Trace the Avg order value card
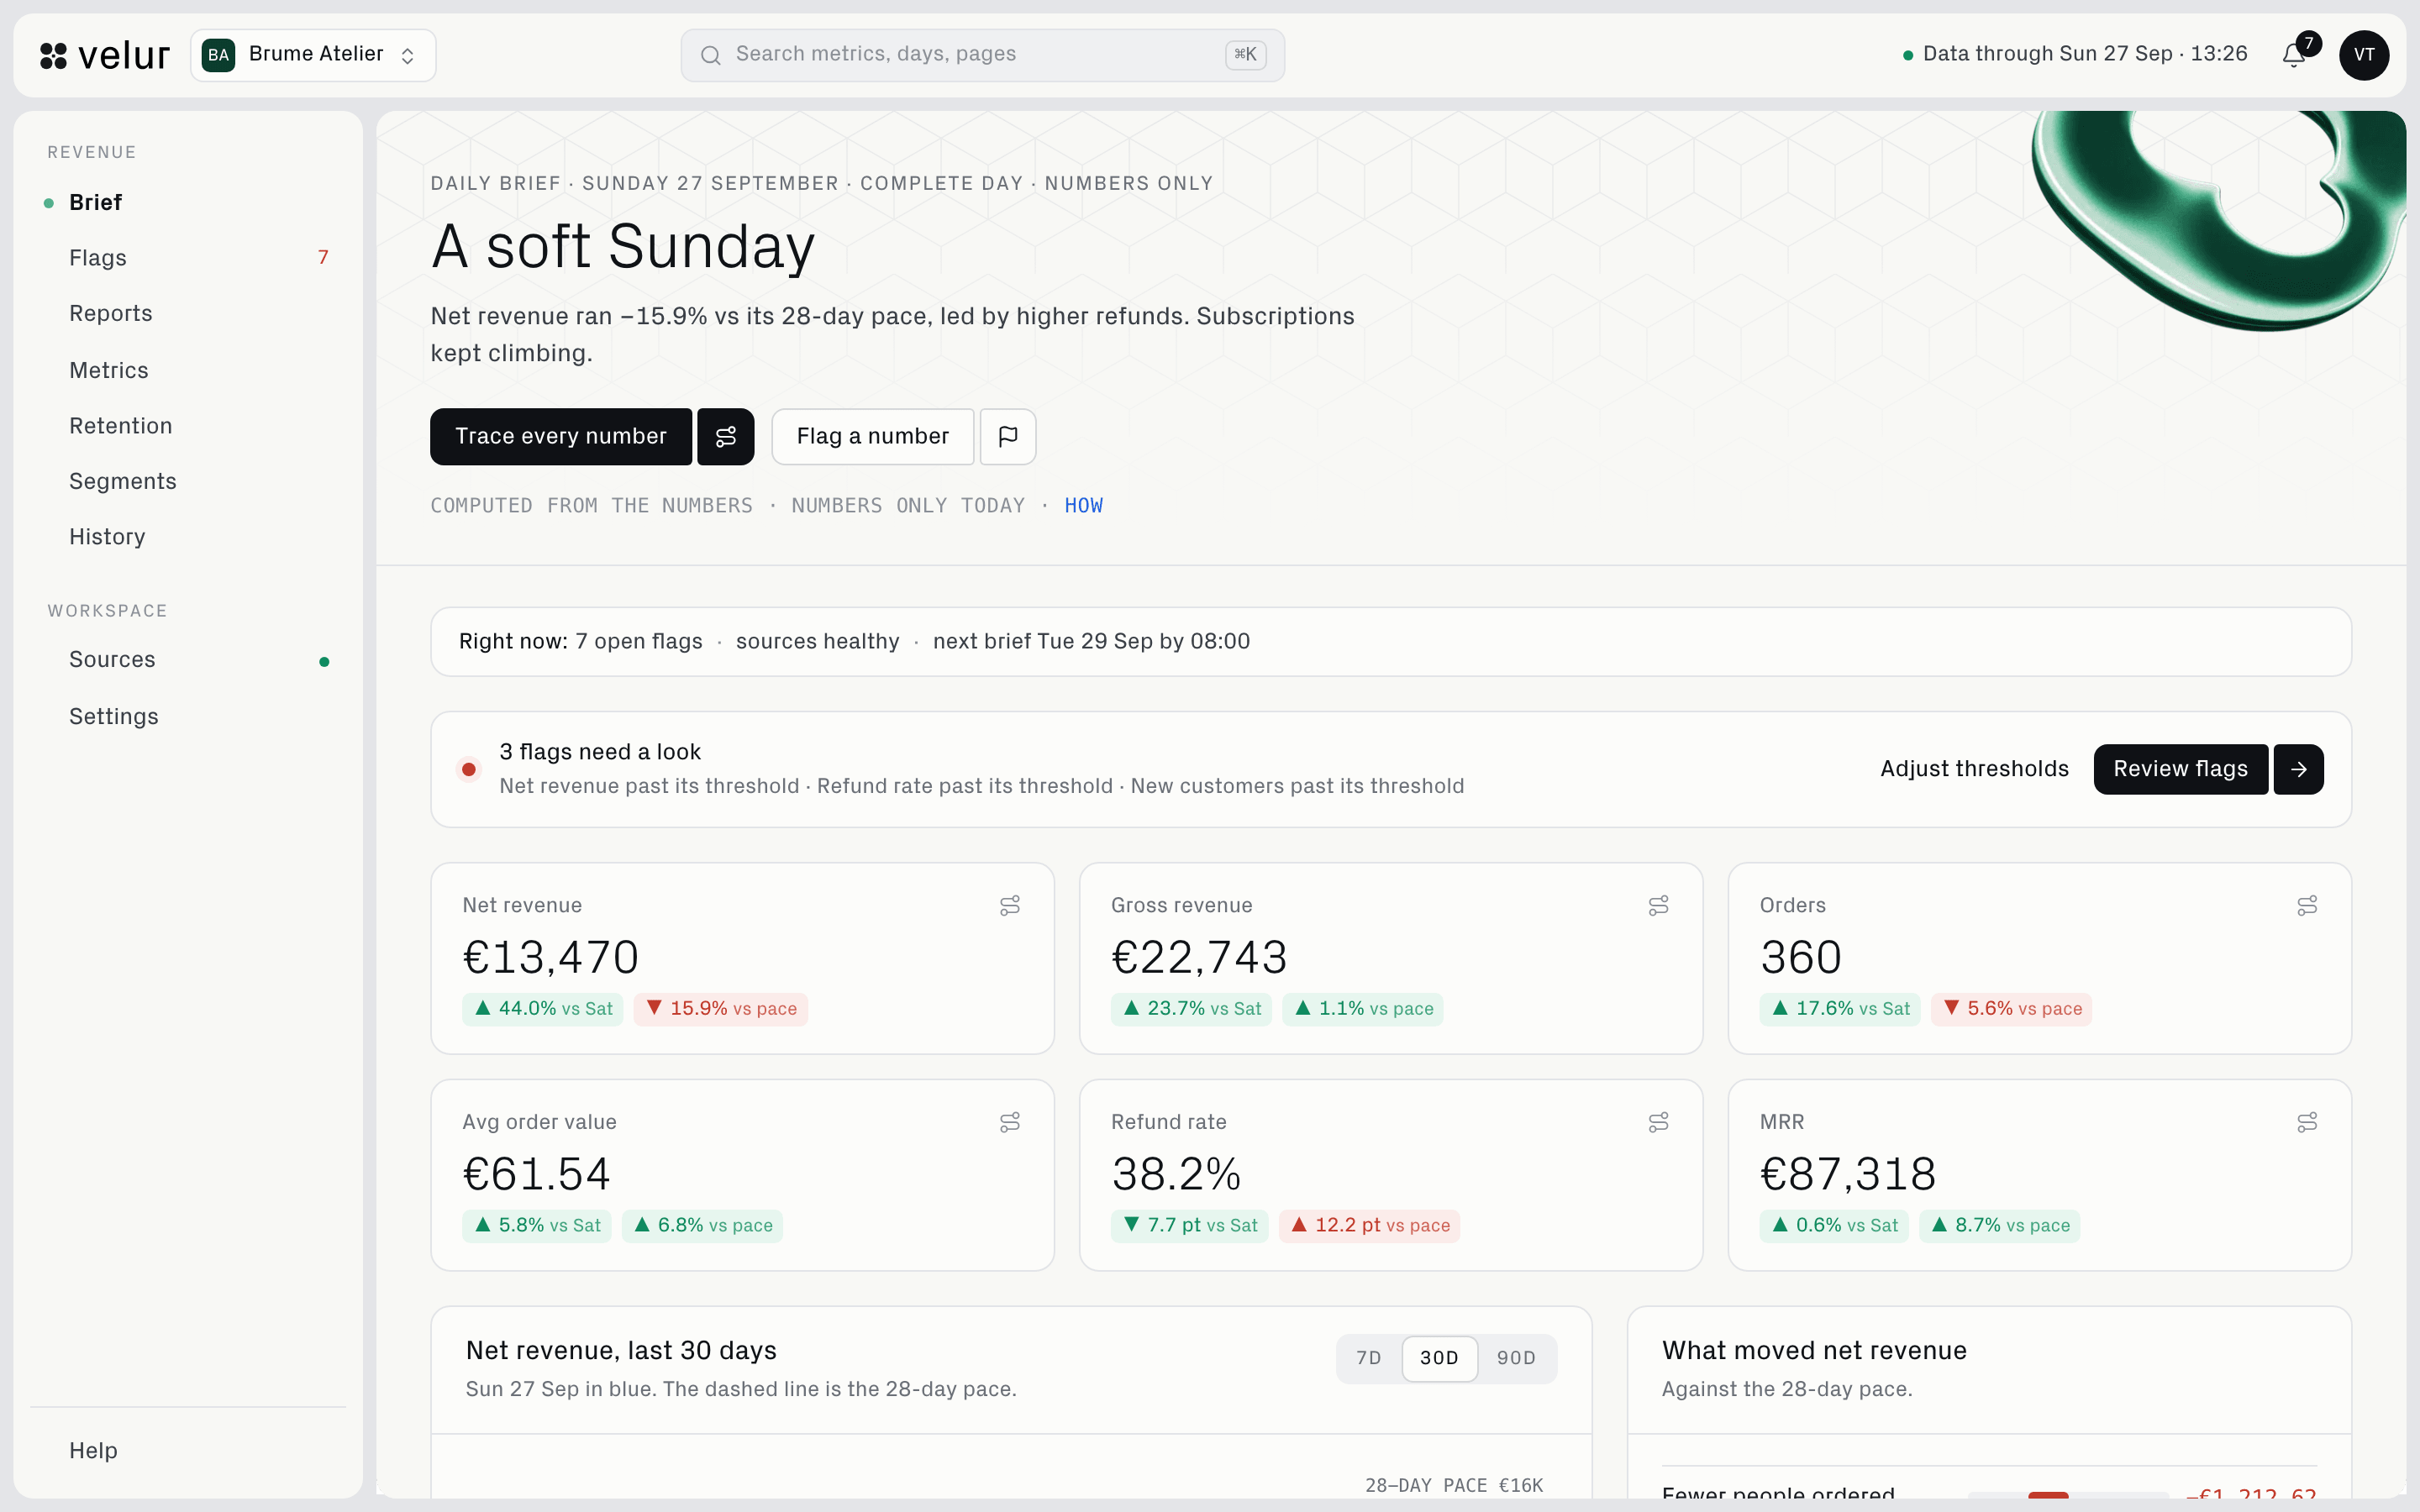2420x1512 pixels. coord(1010,1122)
